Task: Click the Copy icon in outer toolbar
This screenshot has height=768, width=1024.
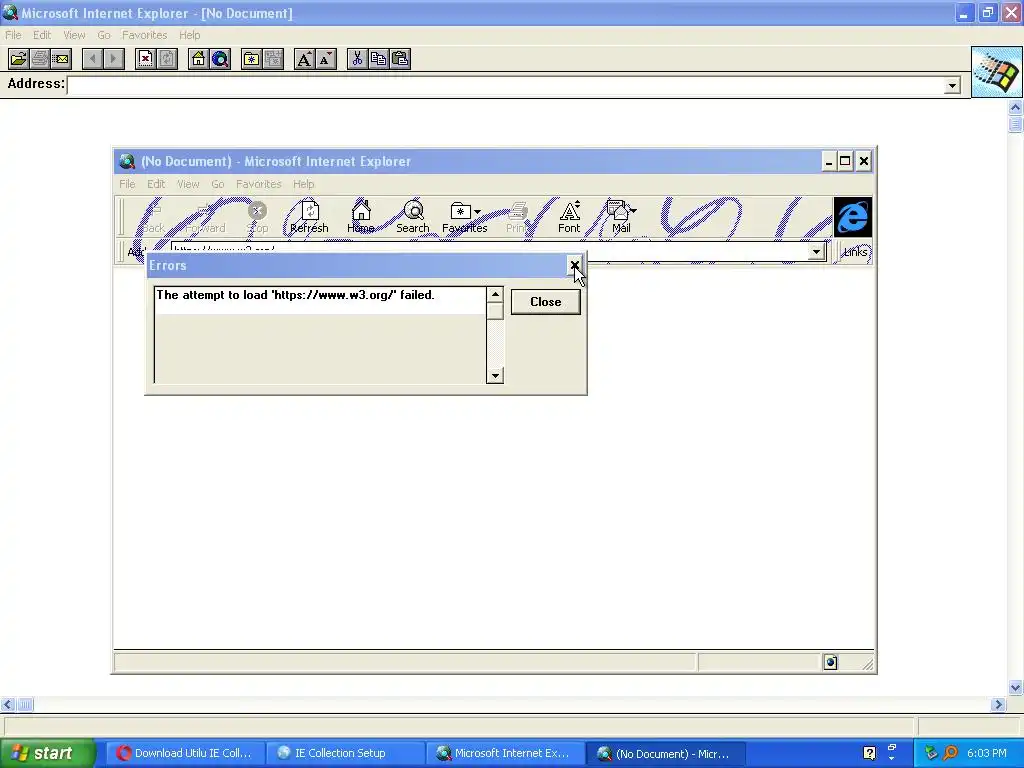Action: (x=379, y=59)
